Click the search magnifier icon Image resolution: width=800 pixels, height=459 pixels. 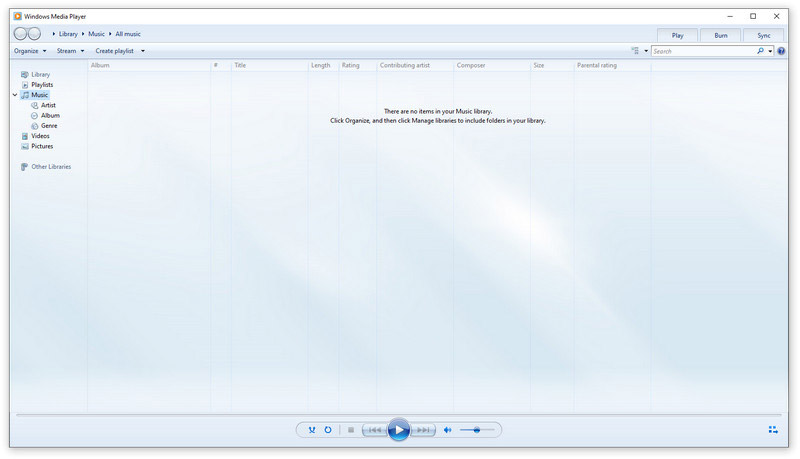point(760,51)
